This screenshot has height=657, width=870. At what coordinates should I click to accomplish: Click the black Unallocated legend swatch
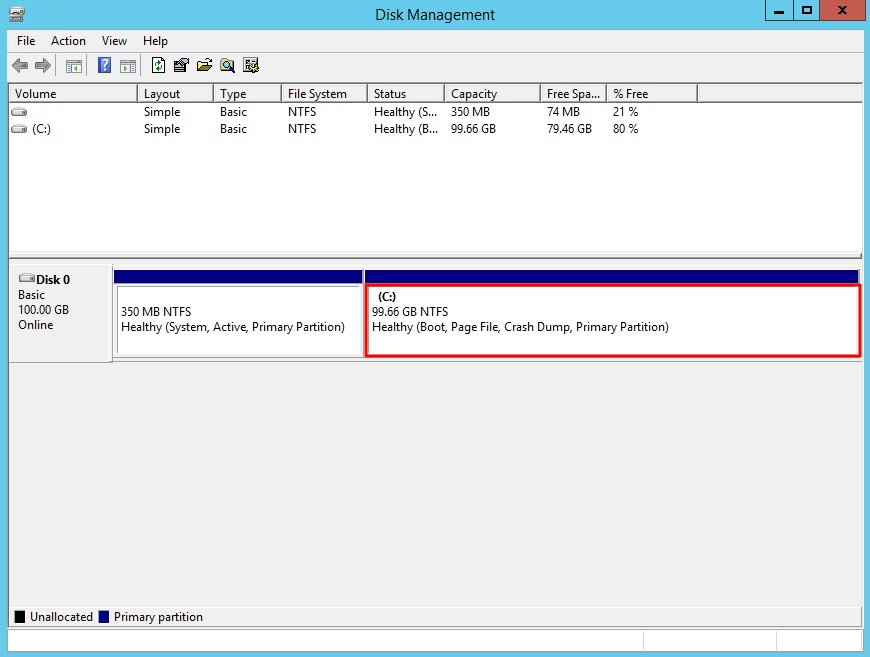click(x=20, y=617)
